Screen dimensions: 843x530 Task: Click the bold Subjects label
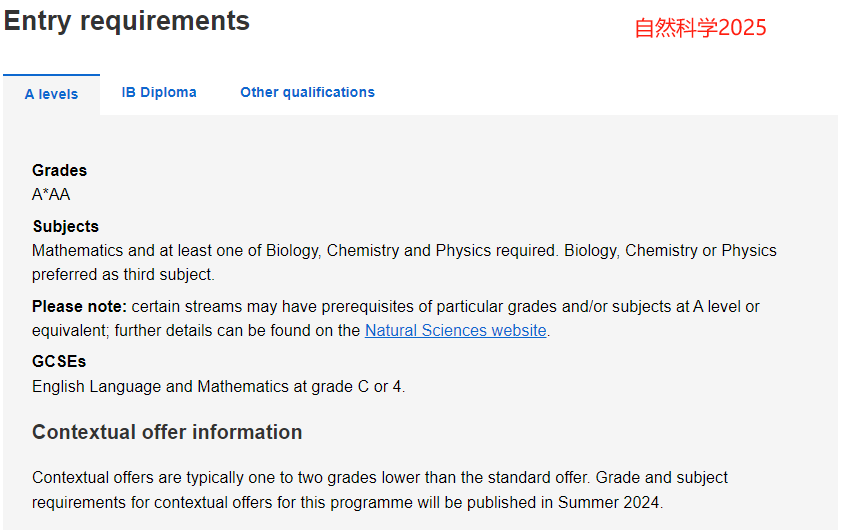click(66, 226)
